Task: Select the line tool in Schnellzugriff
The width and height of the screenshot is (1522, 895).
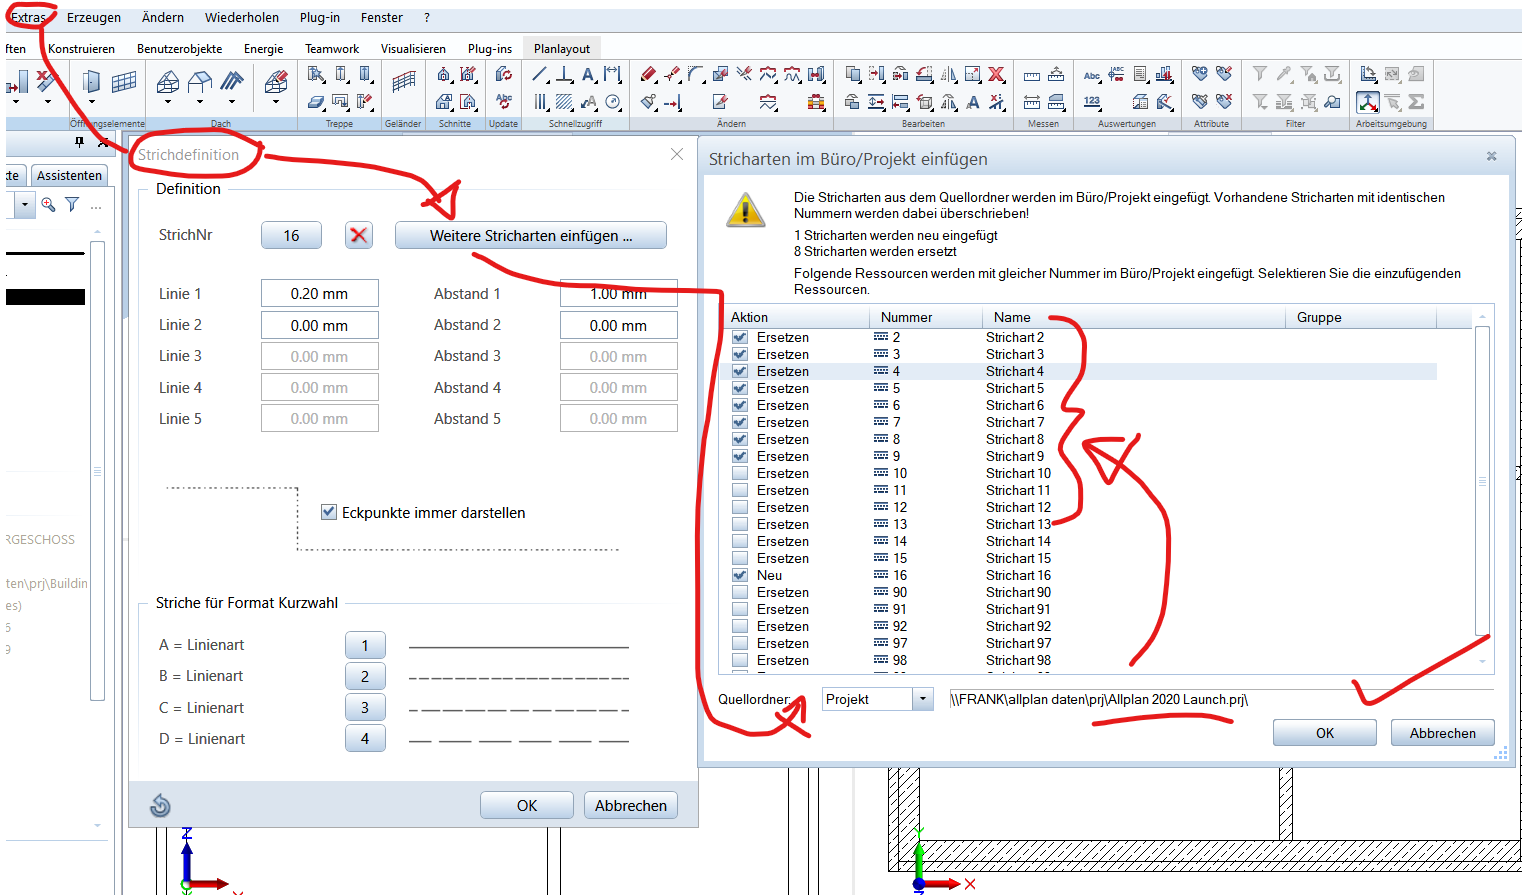Action: click(x=540, y=75)
